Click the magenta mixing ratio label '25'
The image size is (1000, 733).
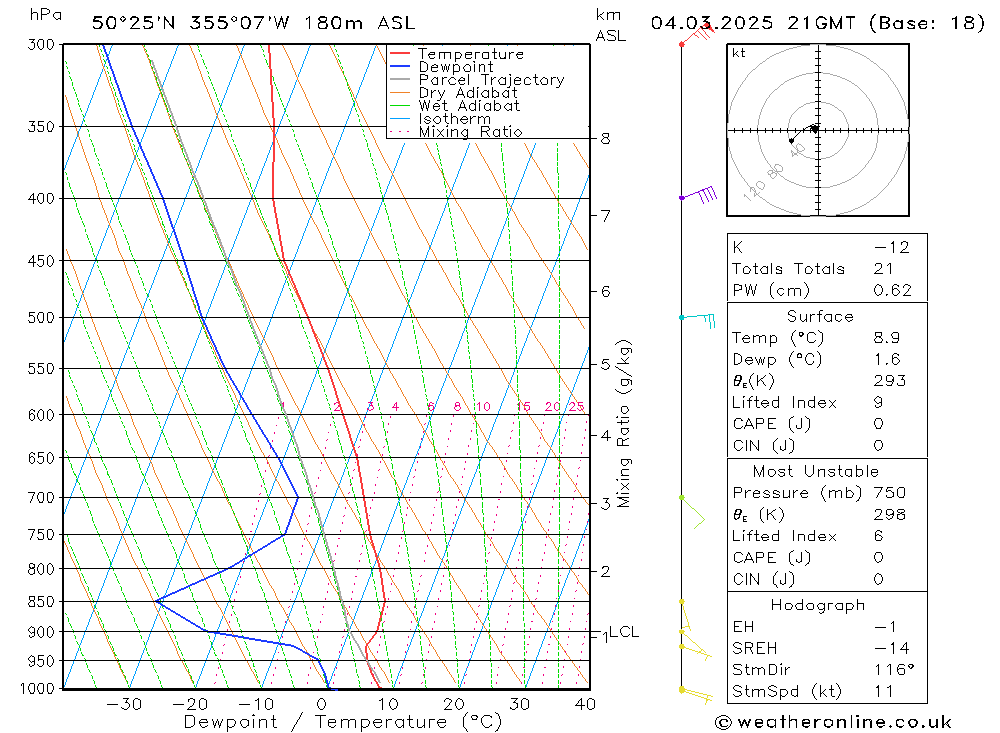click(x=577, y=407)
